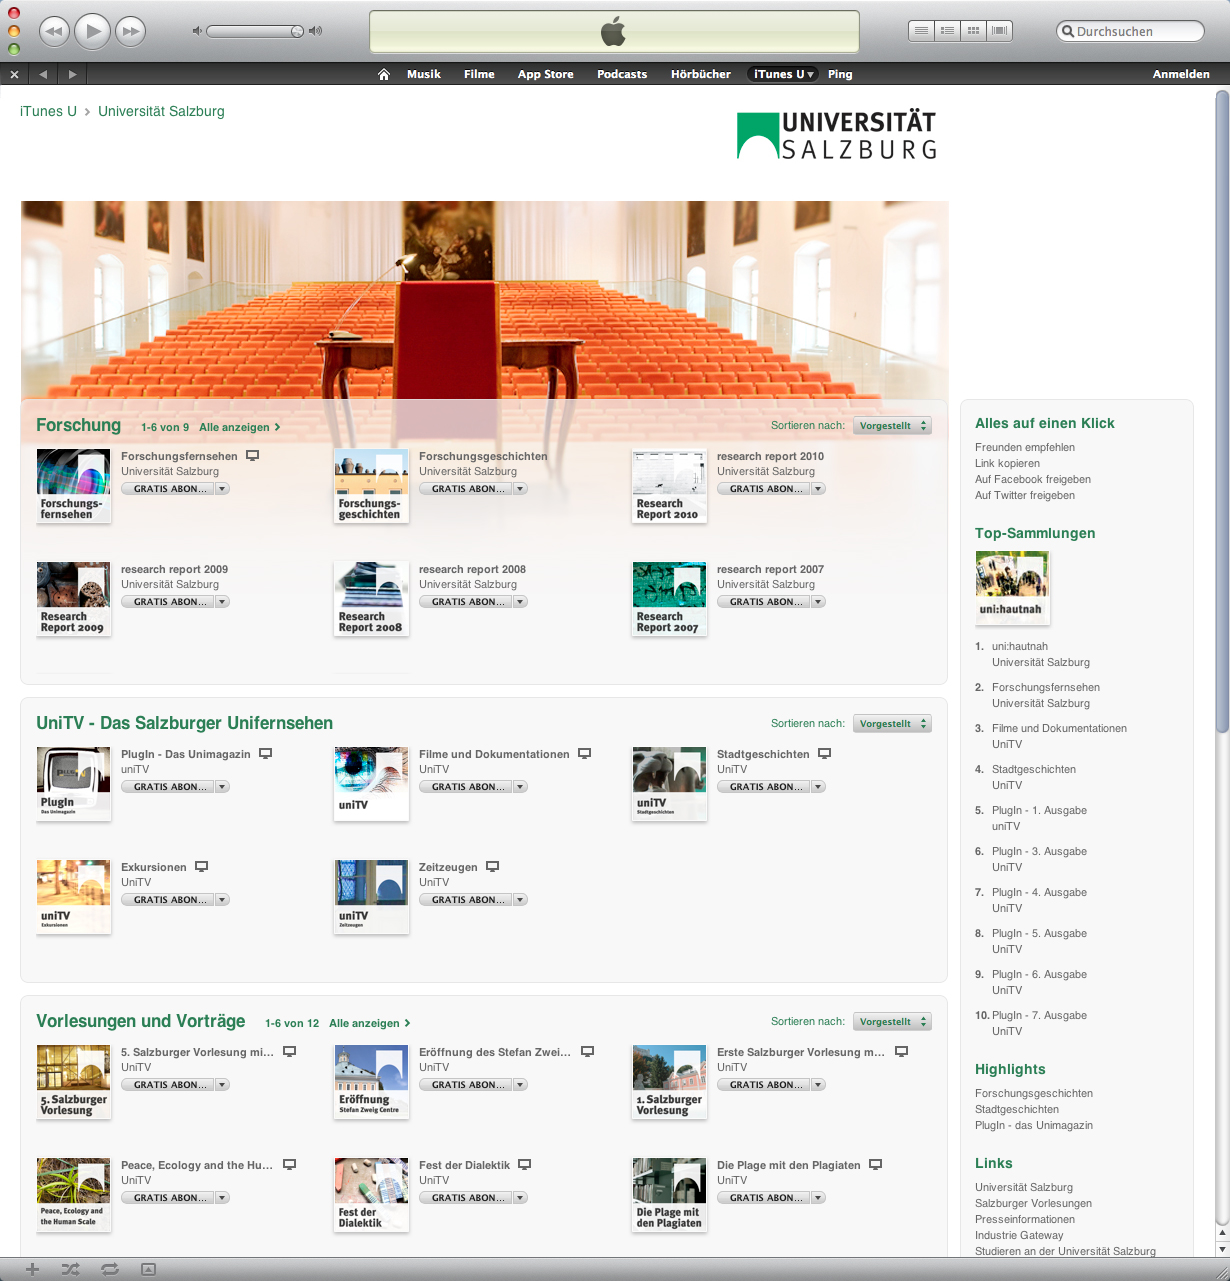The image size is (1230, 1281).
Task: Adjust the volume slider
Action: pyautogui.click(x=255, y=31)
